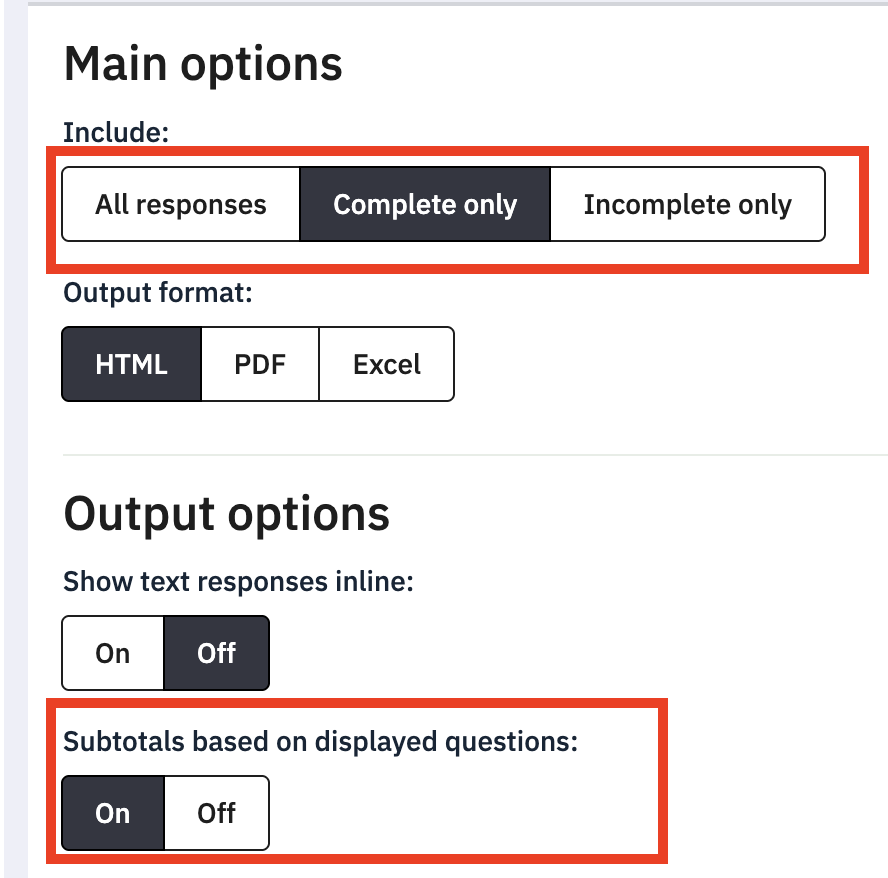Click the Main options heading
Image resolution: width=888 pixels, height=878 pixels.
[x=203, y=64]
